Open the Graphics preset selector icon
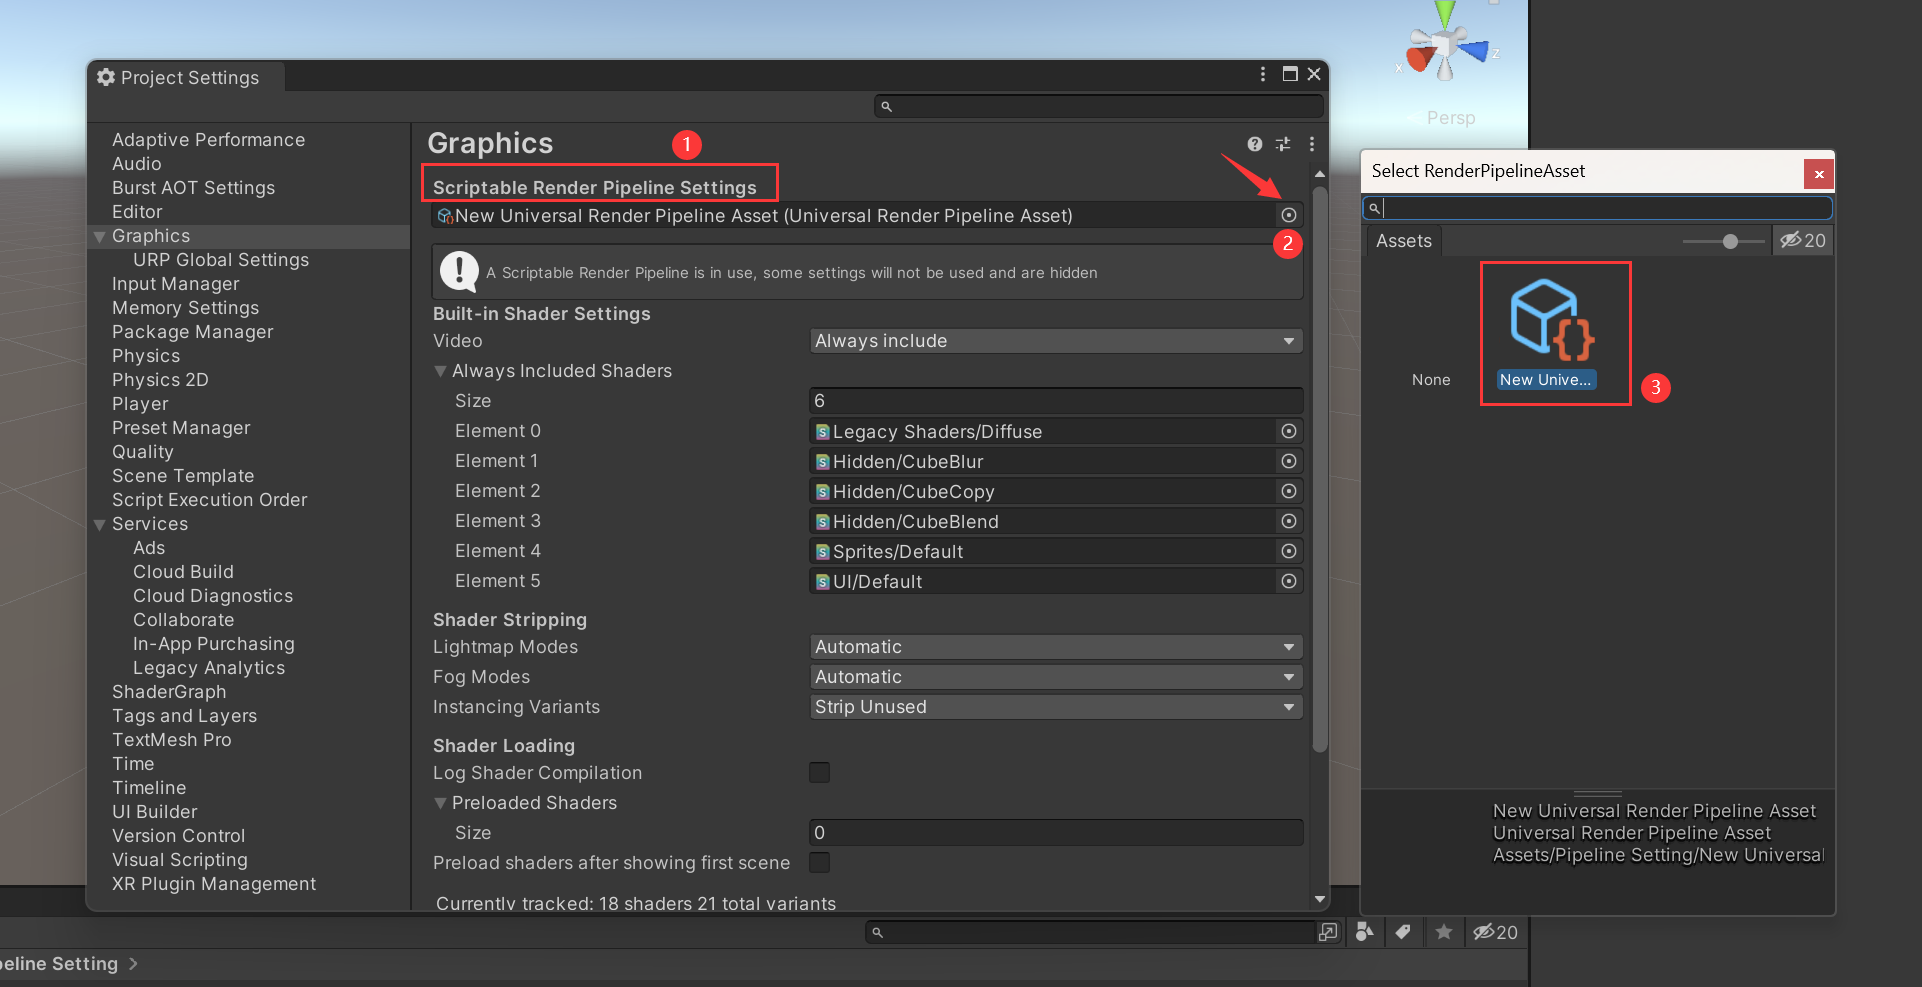The image size is (1922, 987). tap(1283, 144)
